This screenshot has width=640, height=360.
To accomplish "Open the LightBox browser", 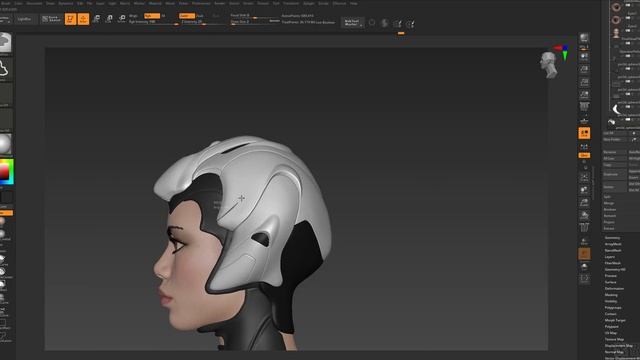I will (x=24, y=19).
